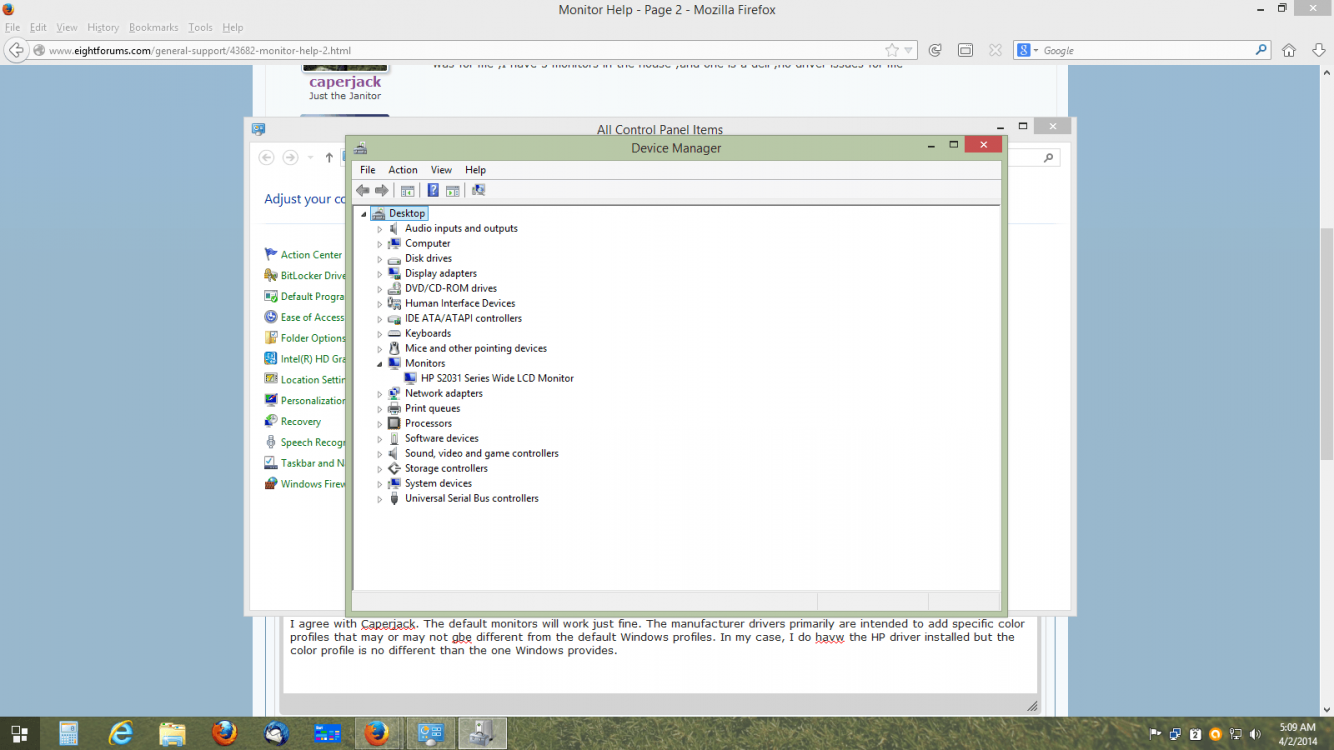The image size is (1334, 750).
Task: Select Universal Serial Bus controllers category
Action: [471, 498]
